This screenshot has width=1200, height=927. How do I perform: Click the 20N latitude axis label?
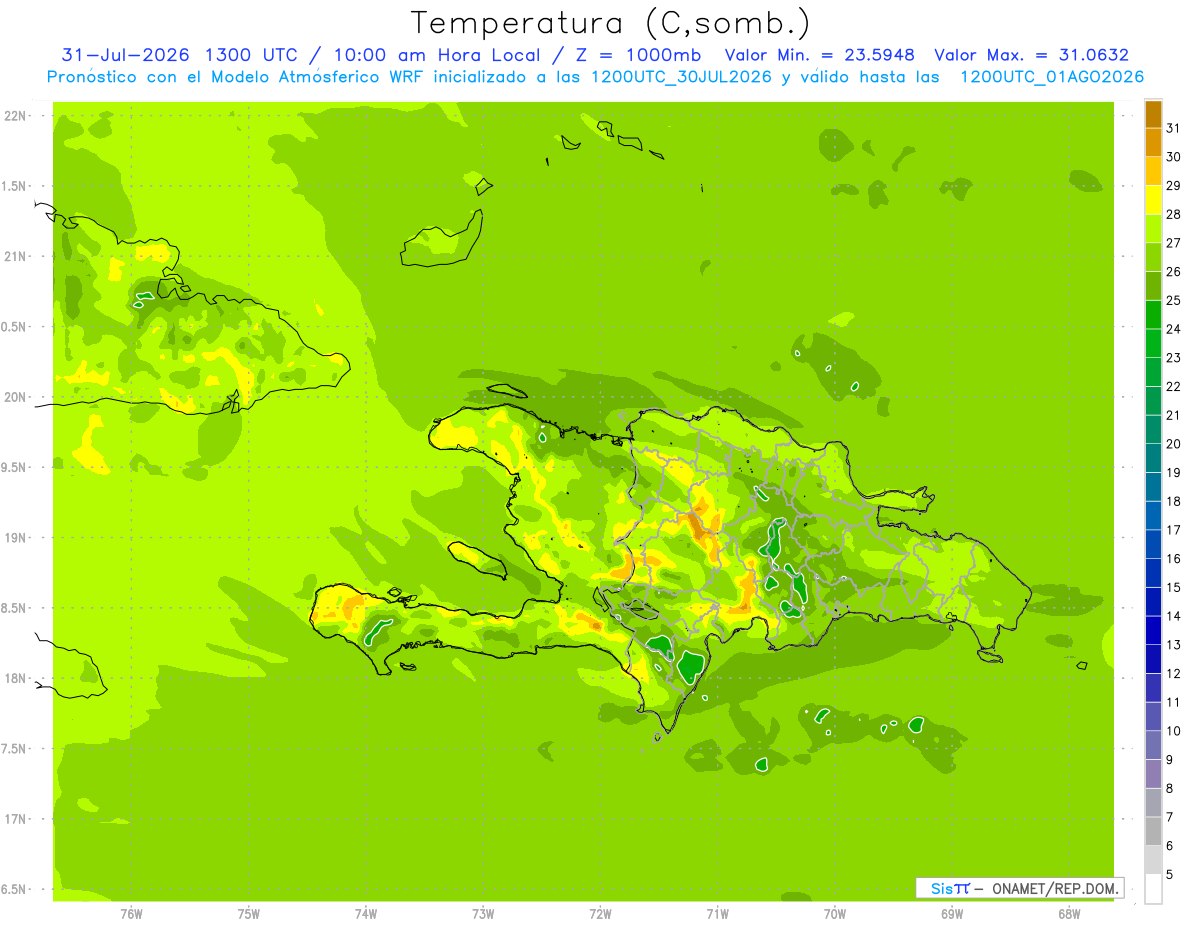(14, 397)
